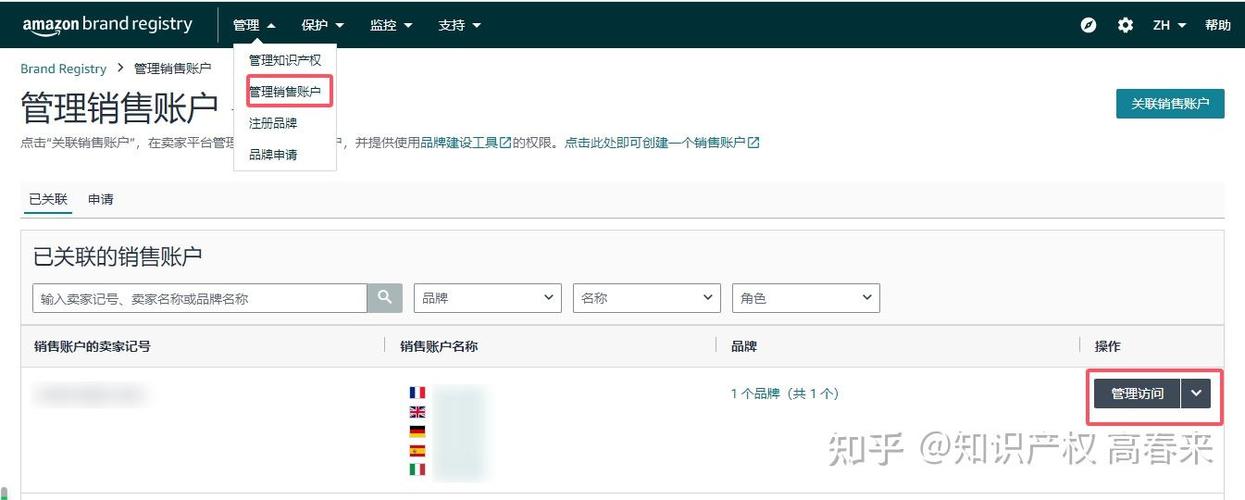
Task: Expand the 名称 filter dropdown
Action: pyautogui.click(x=647, y=298)
